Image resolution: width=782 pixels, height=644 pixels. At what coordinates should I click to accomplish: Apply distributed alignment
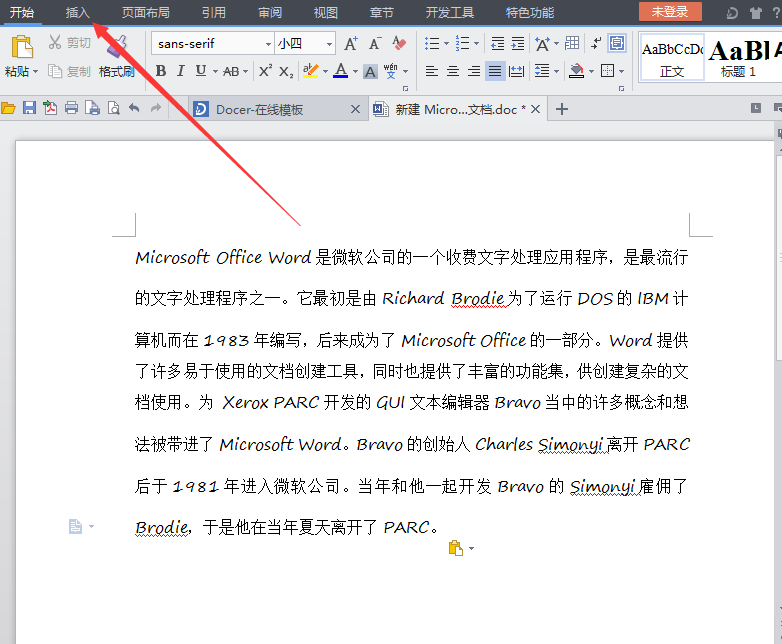coord(516,72)
